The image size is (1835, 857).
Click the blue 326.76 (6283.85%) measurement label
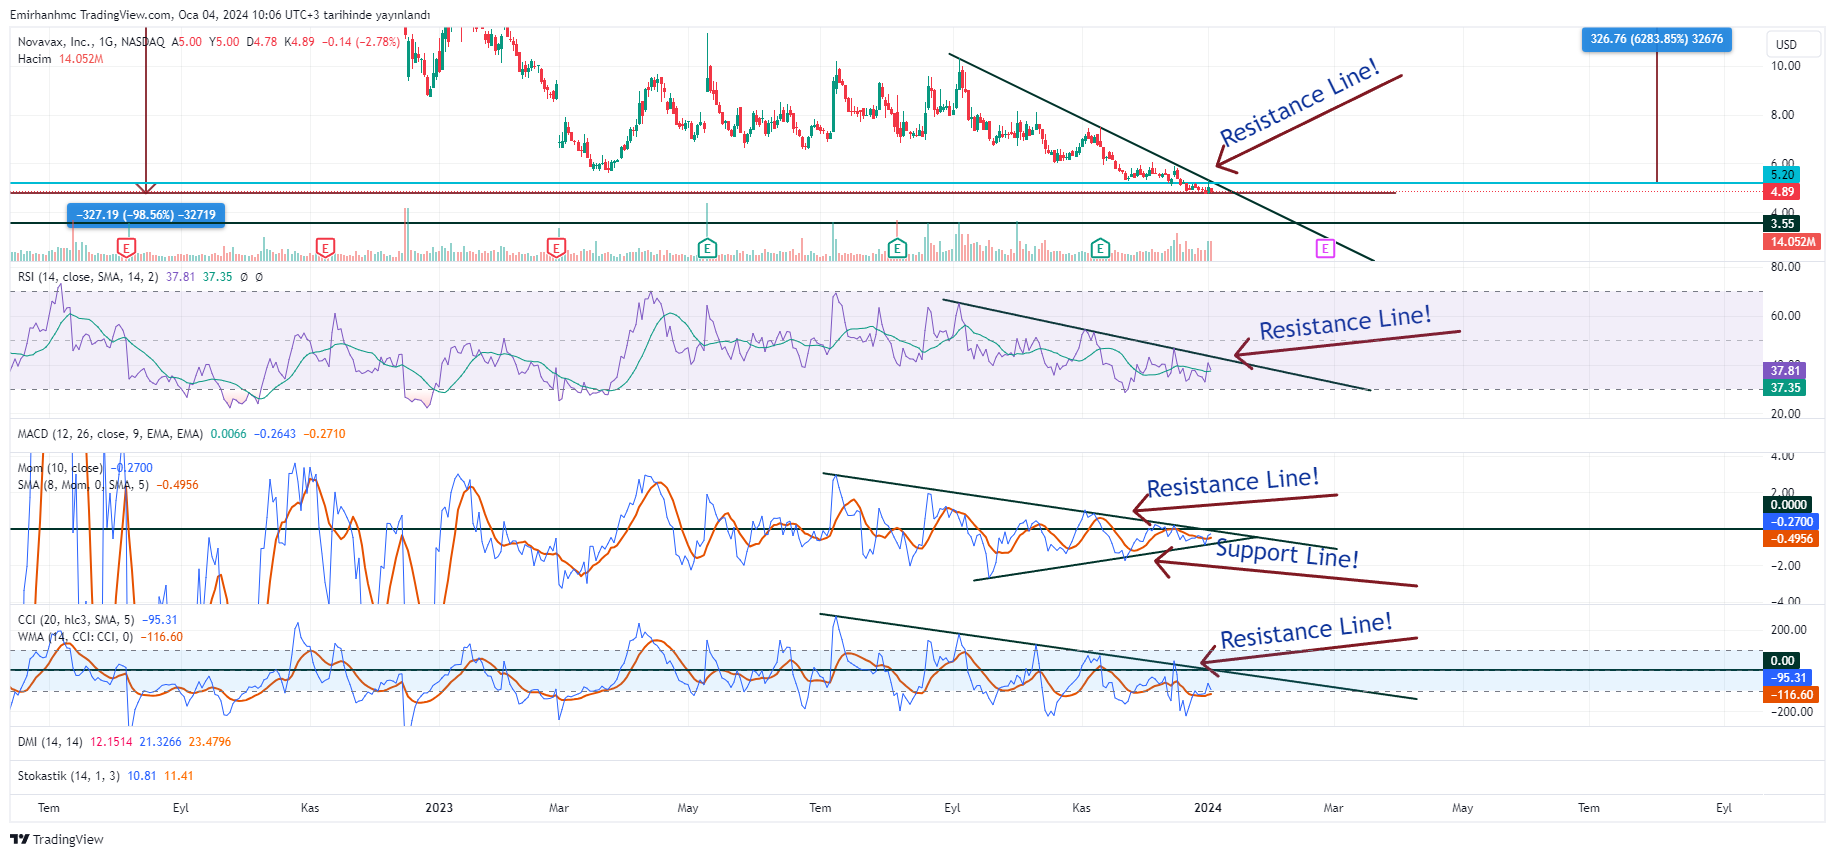tap(1657, 39)
